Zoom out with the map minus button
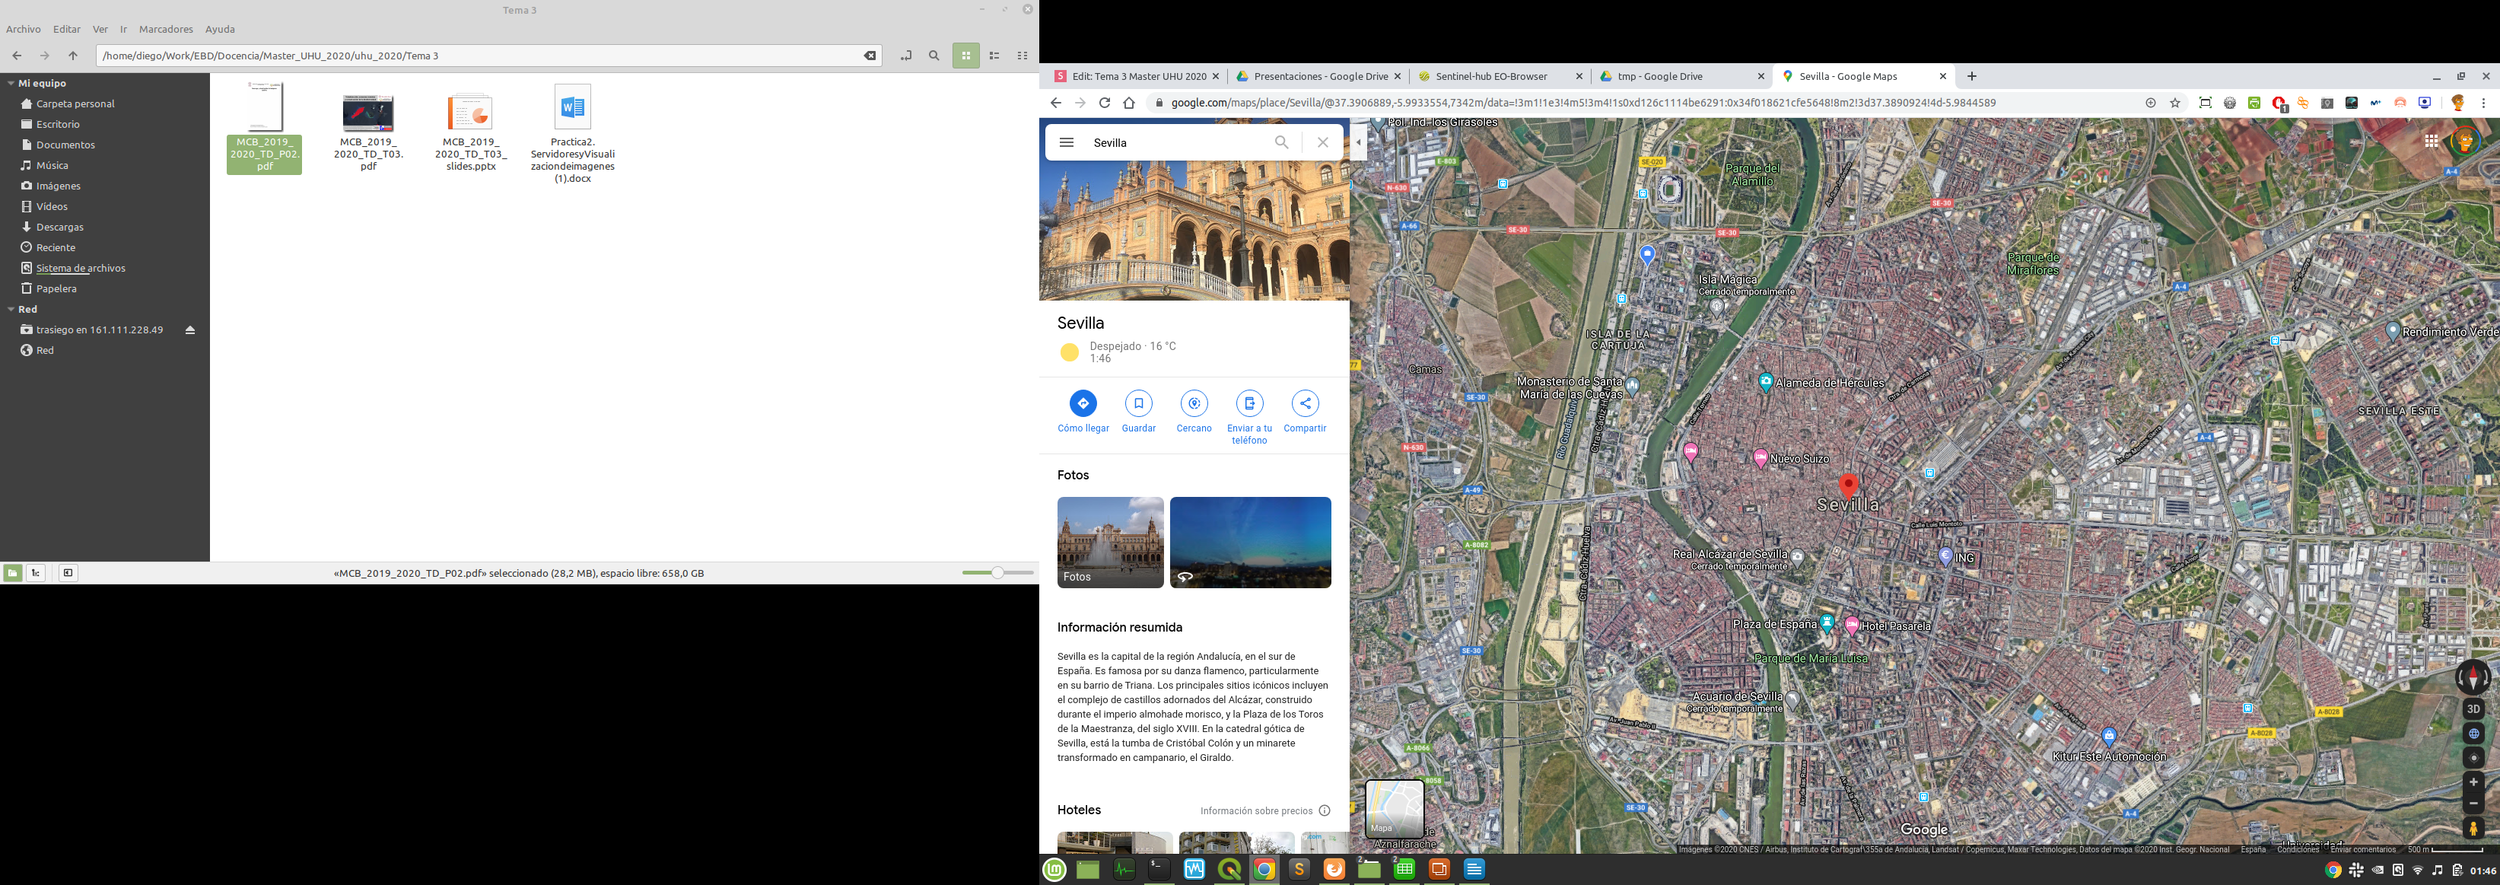Image resolution: width=2500 pixels, height=885 pixels. 2473,803
